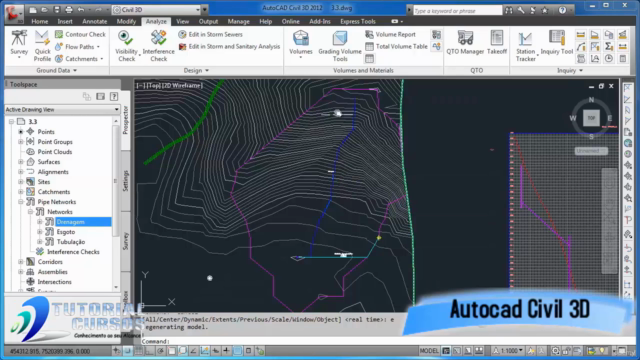Open the Prospector side tab

tap(126, 120)
